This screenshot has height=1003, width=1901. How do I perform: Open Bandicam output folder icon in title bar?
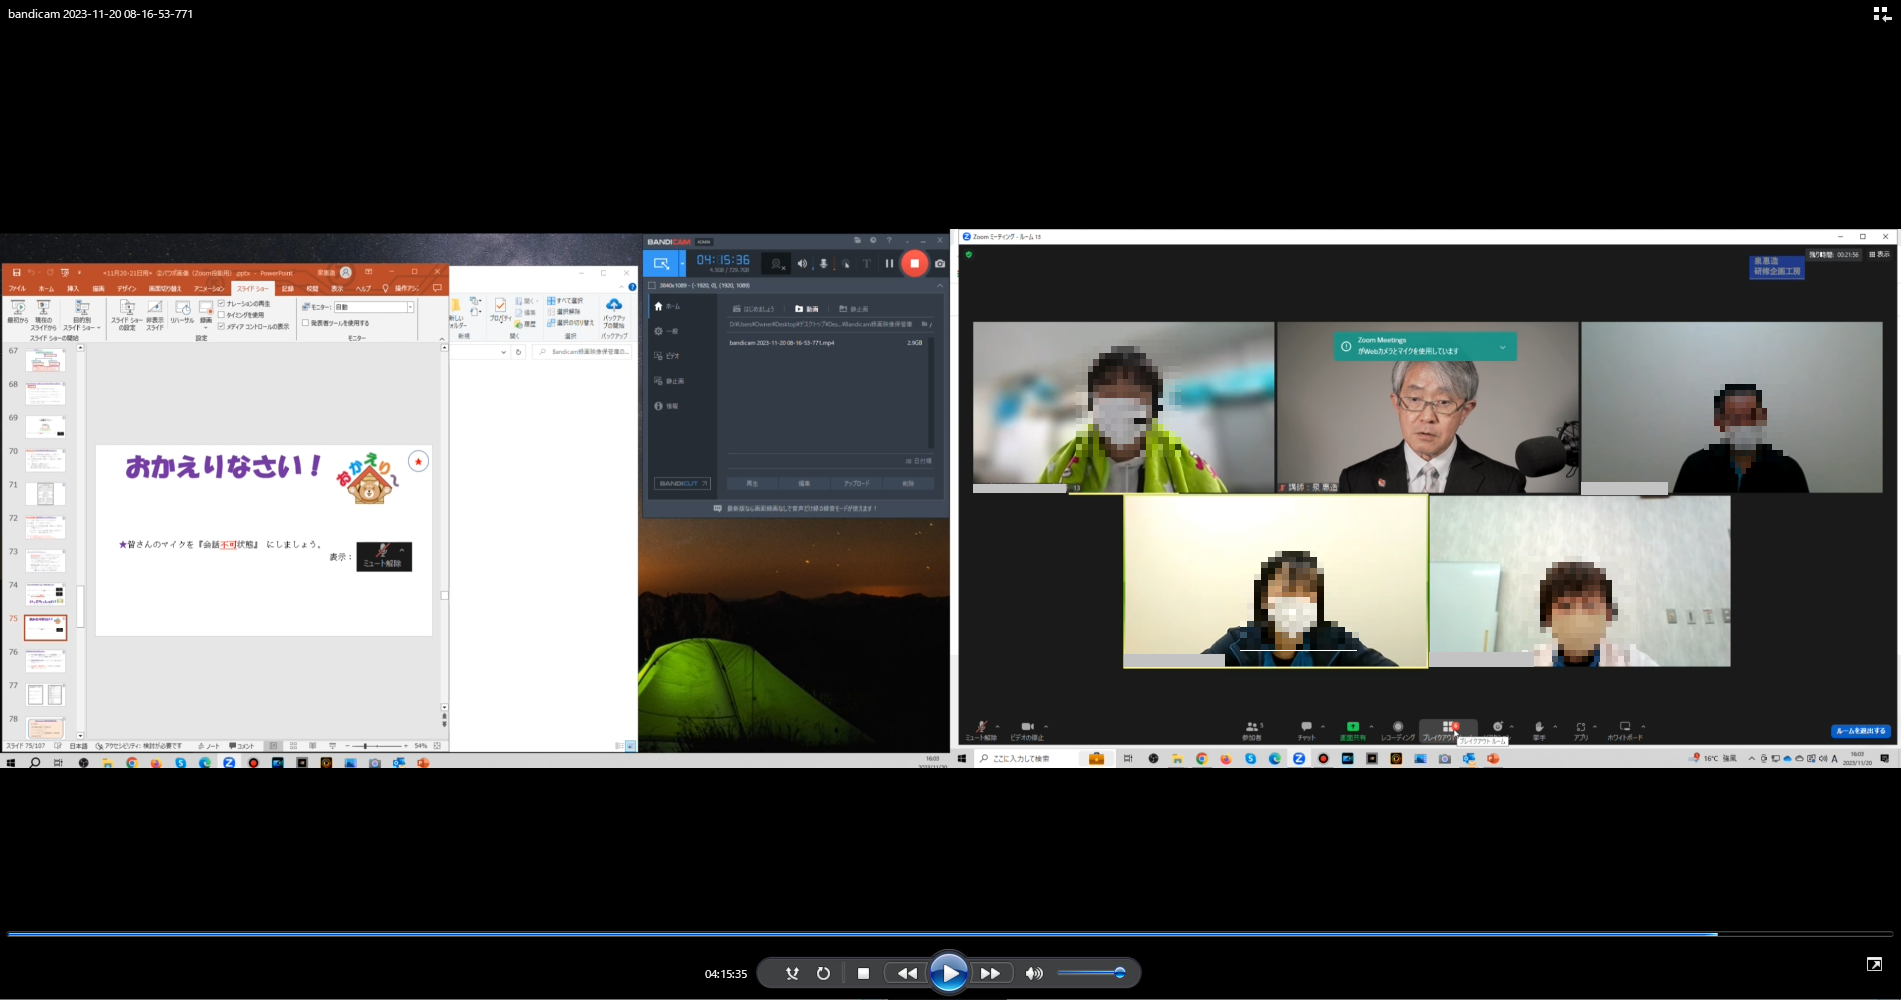click(x=857, y=240)
